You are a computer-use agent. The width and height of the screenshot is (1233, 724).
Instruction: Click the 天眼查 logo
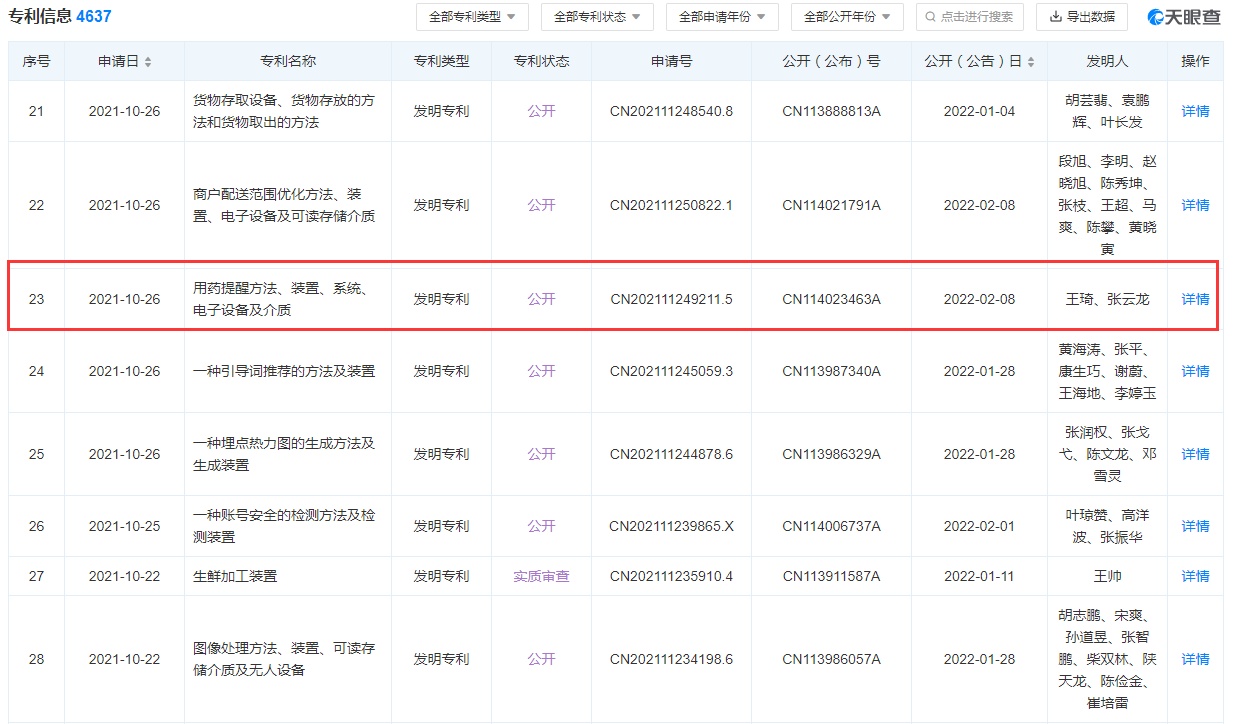1184,17
